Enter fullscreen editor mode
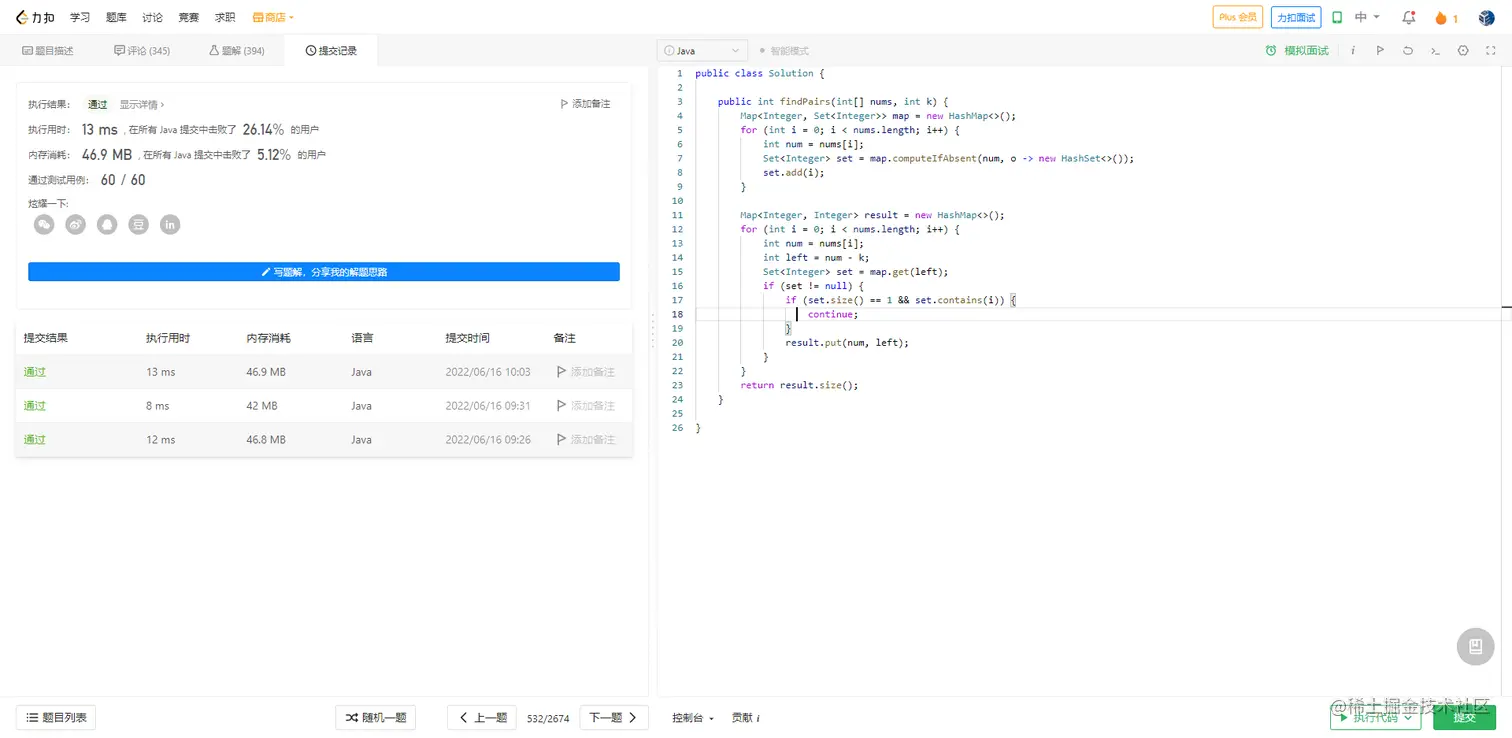Image resolution: width=1512 pixels, height=738 pixels. point(1491,51)
